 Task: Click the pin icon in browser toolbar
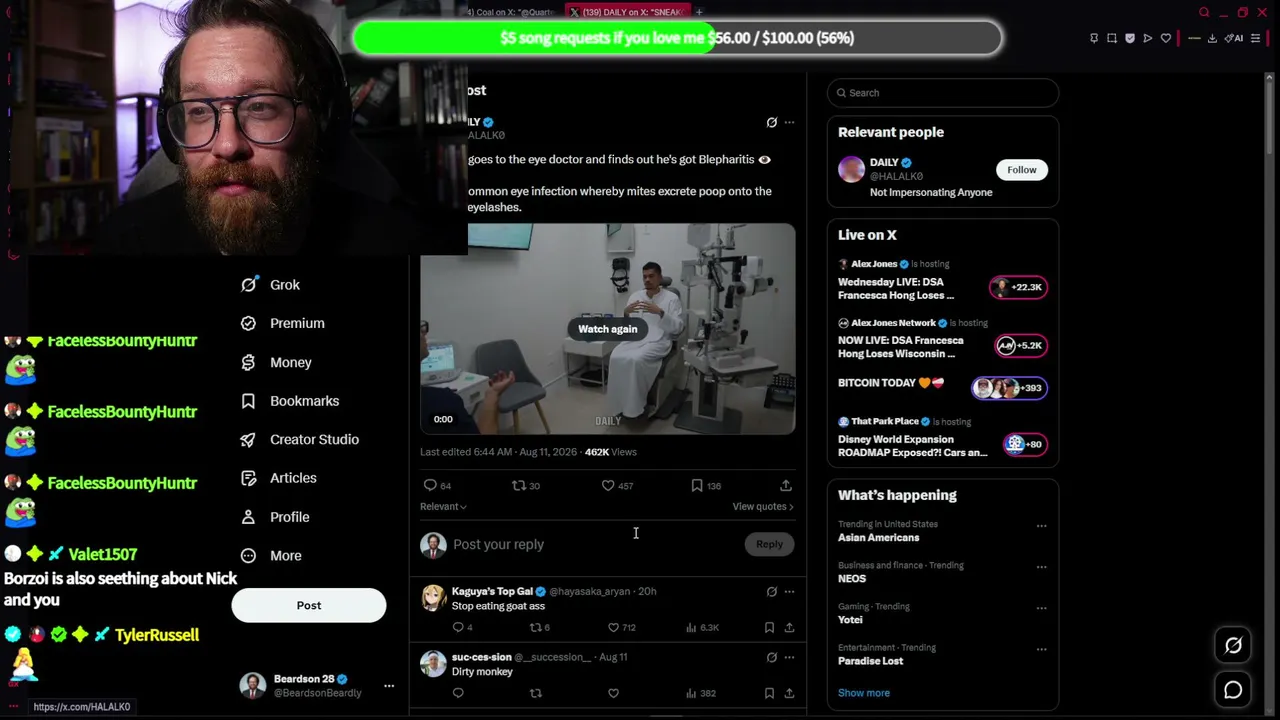coord(1094,39)
